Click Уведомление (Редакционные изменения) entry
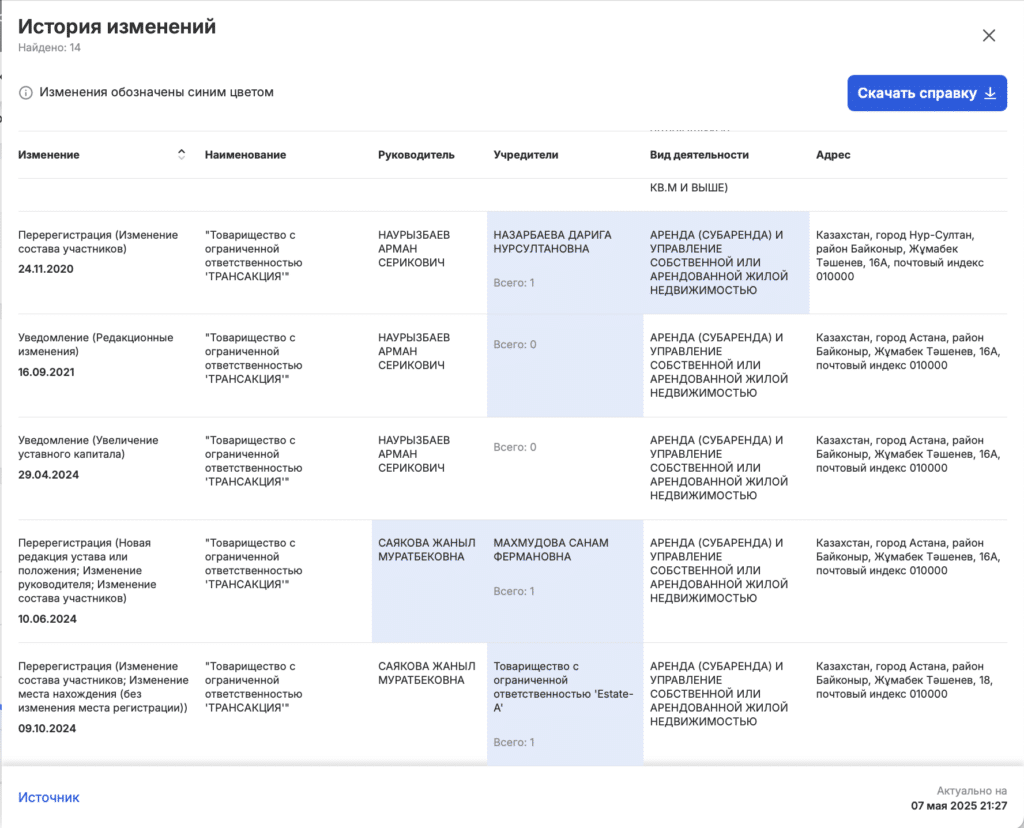 click(x=96, y=344)
